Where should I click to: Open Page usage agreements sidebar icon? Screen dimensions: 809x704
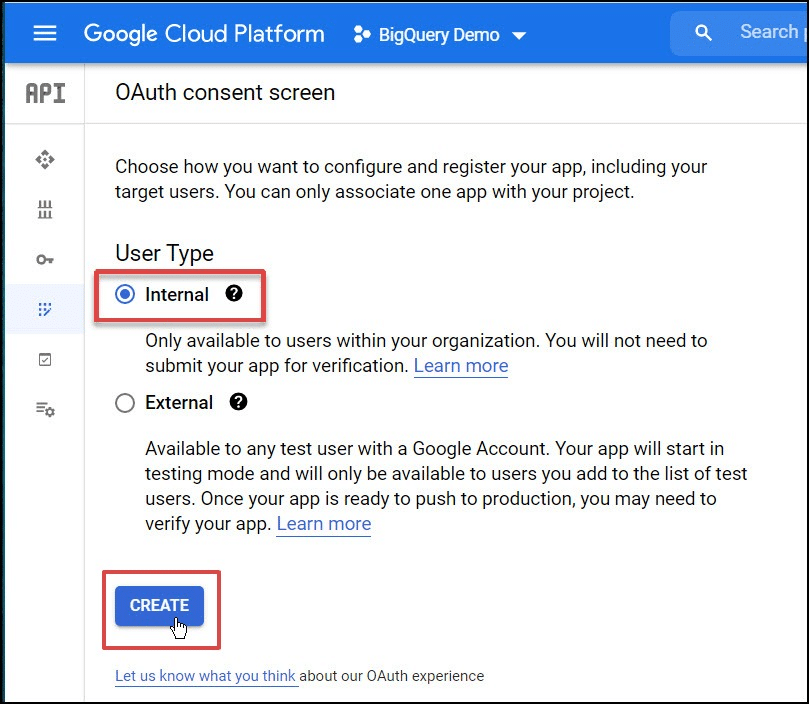click(x=45, y=409)
